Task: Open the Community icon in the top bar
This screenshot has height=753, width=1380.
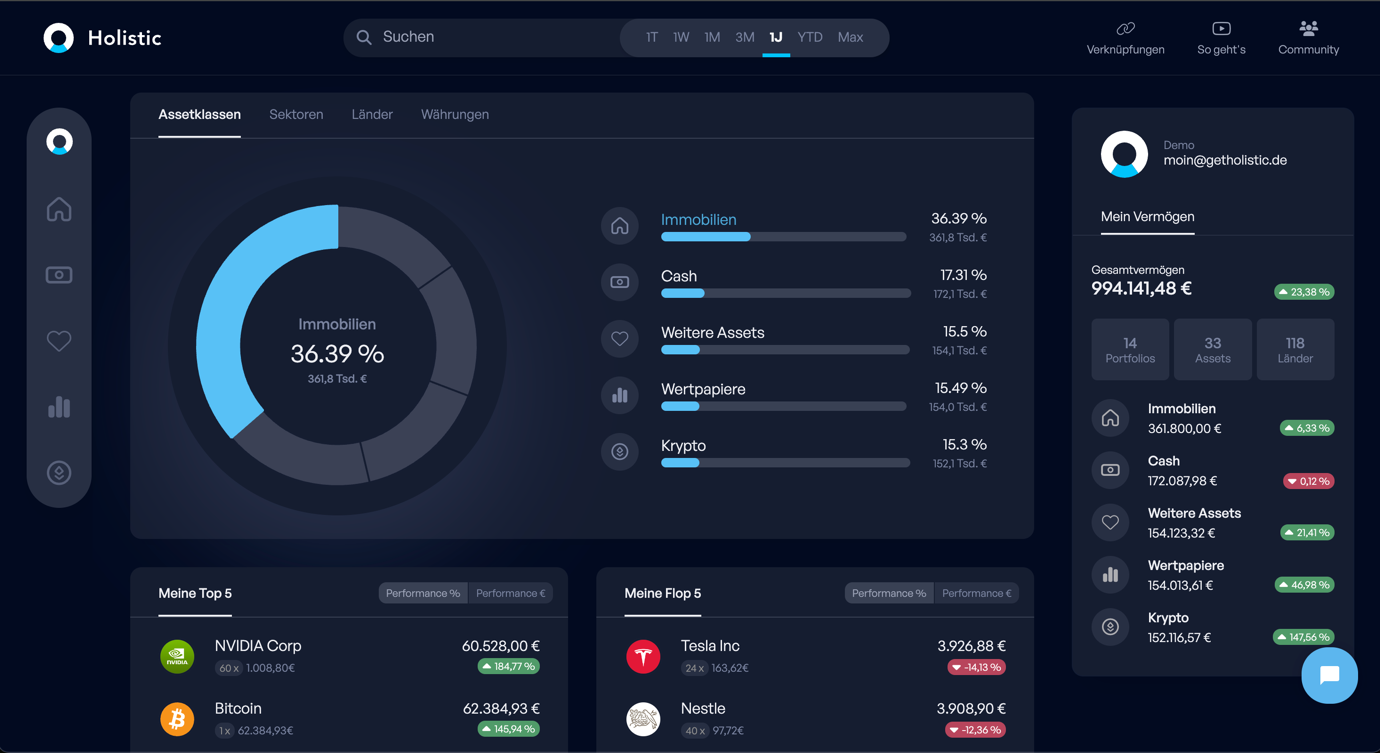Action: 1308,37
